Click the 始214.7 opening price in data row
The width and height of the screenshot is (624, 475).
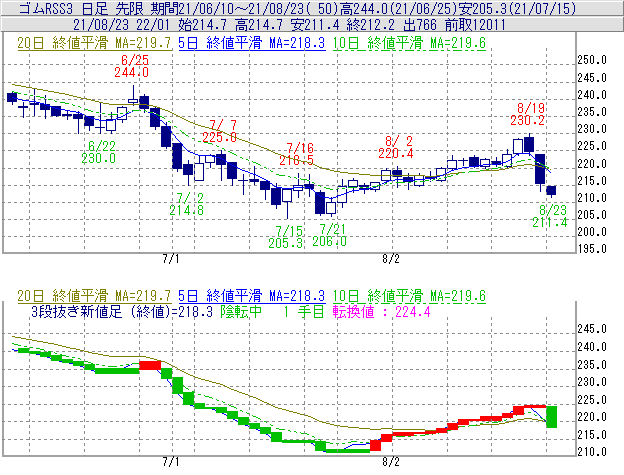point(203,25)
